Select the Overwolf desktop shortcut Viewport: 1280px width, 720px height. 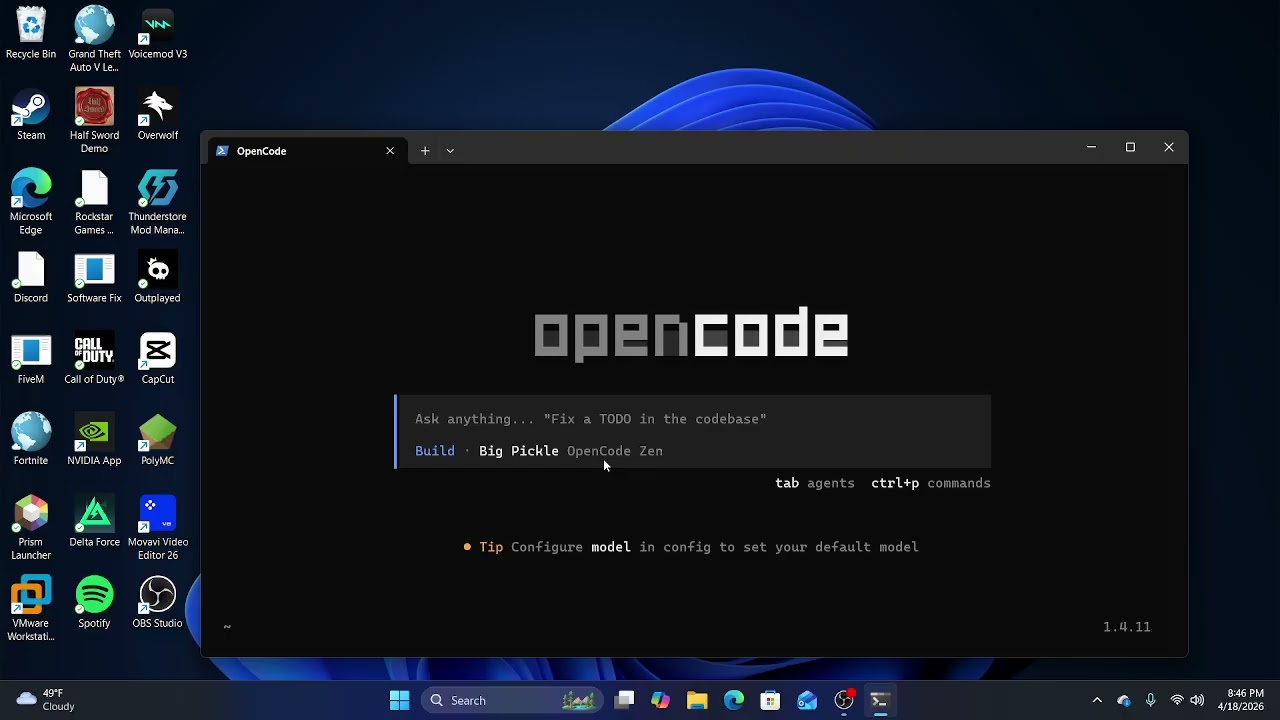tap(157, 115)
